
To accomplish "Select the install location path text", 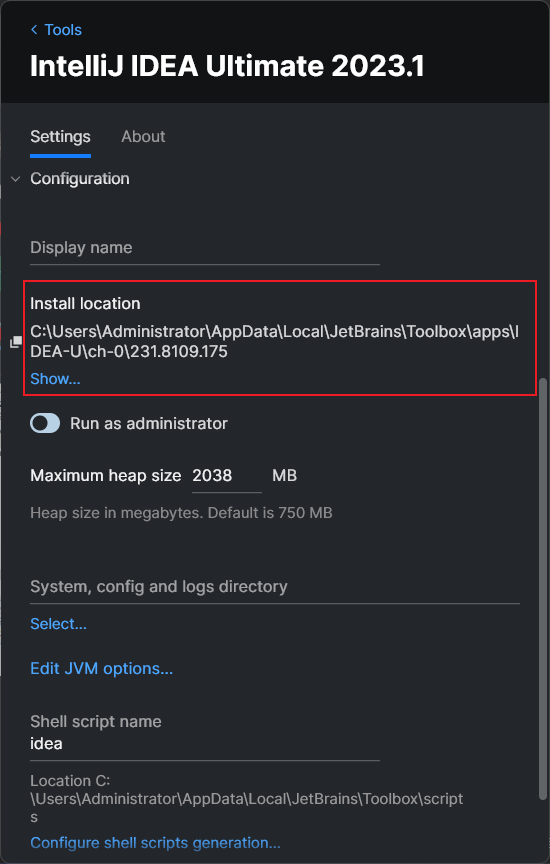I will (274, 342).
